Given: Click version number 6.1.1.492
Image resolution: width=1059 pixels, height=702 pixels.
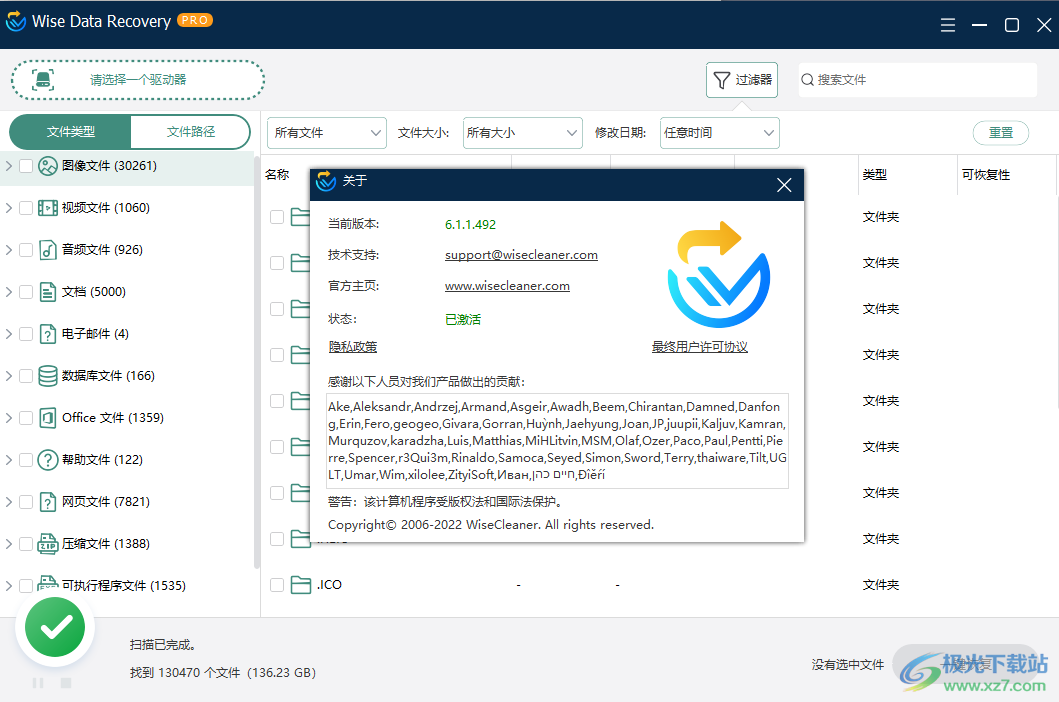Looking at the screenshot, I should (x=470, y=224).
